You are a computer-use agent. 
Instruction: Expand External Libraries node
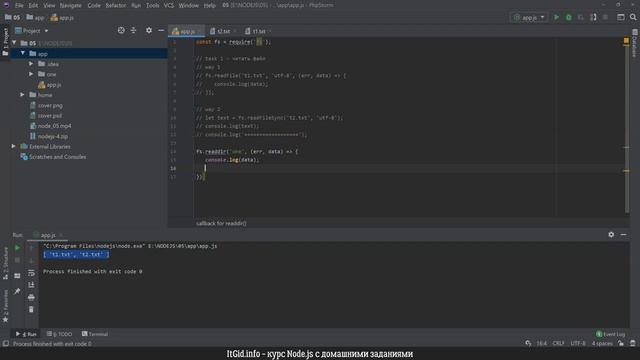pyautogui.click(x=14, y=146)
